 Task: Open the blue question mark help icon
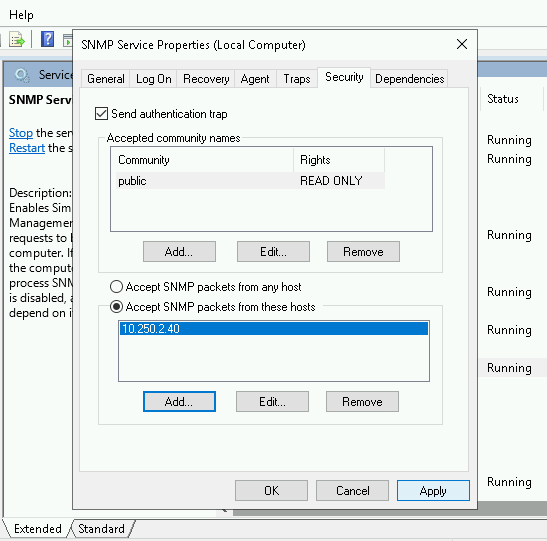pyautogui.click(x=47, y=39)
